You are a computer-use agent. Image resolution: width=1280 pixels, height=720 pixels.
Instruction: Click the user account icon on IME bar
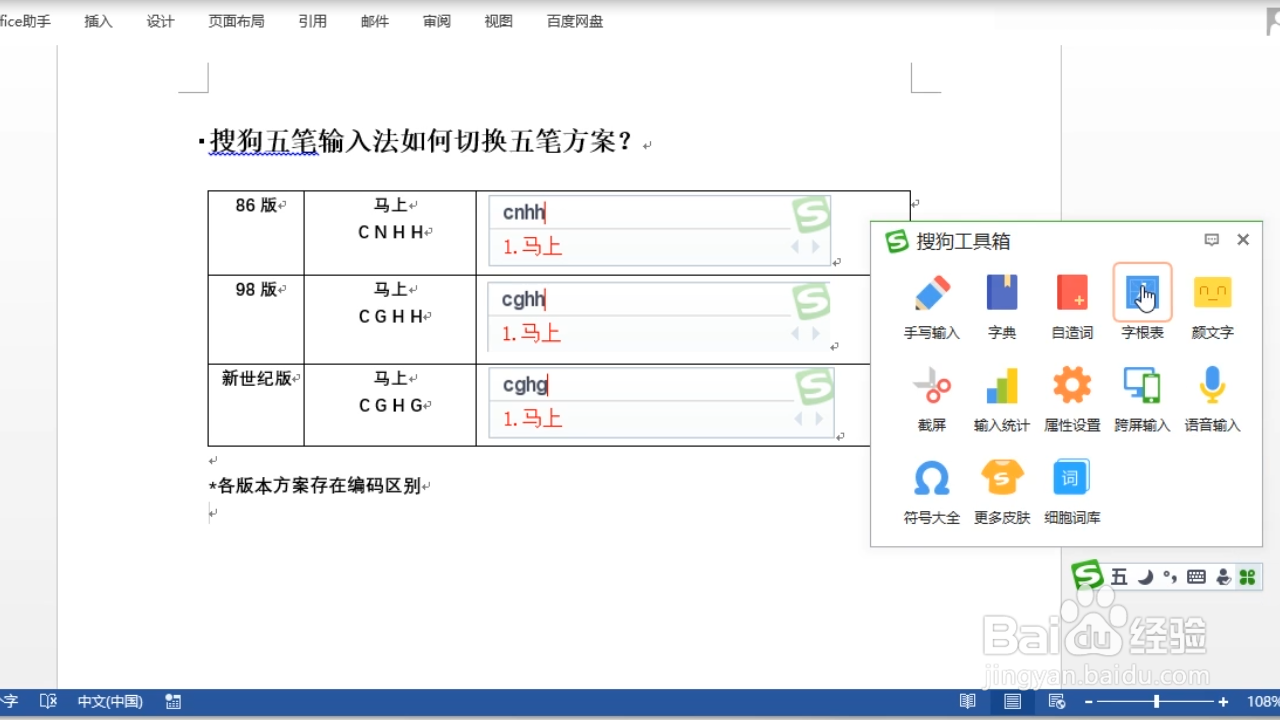[x=1223, y=577]
